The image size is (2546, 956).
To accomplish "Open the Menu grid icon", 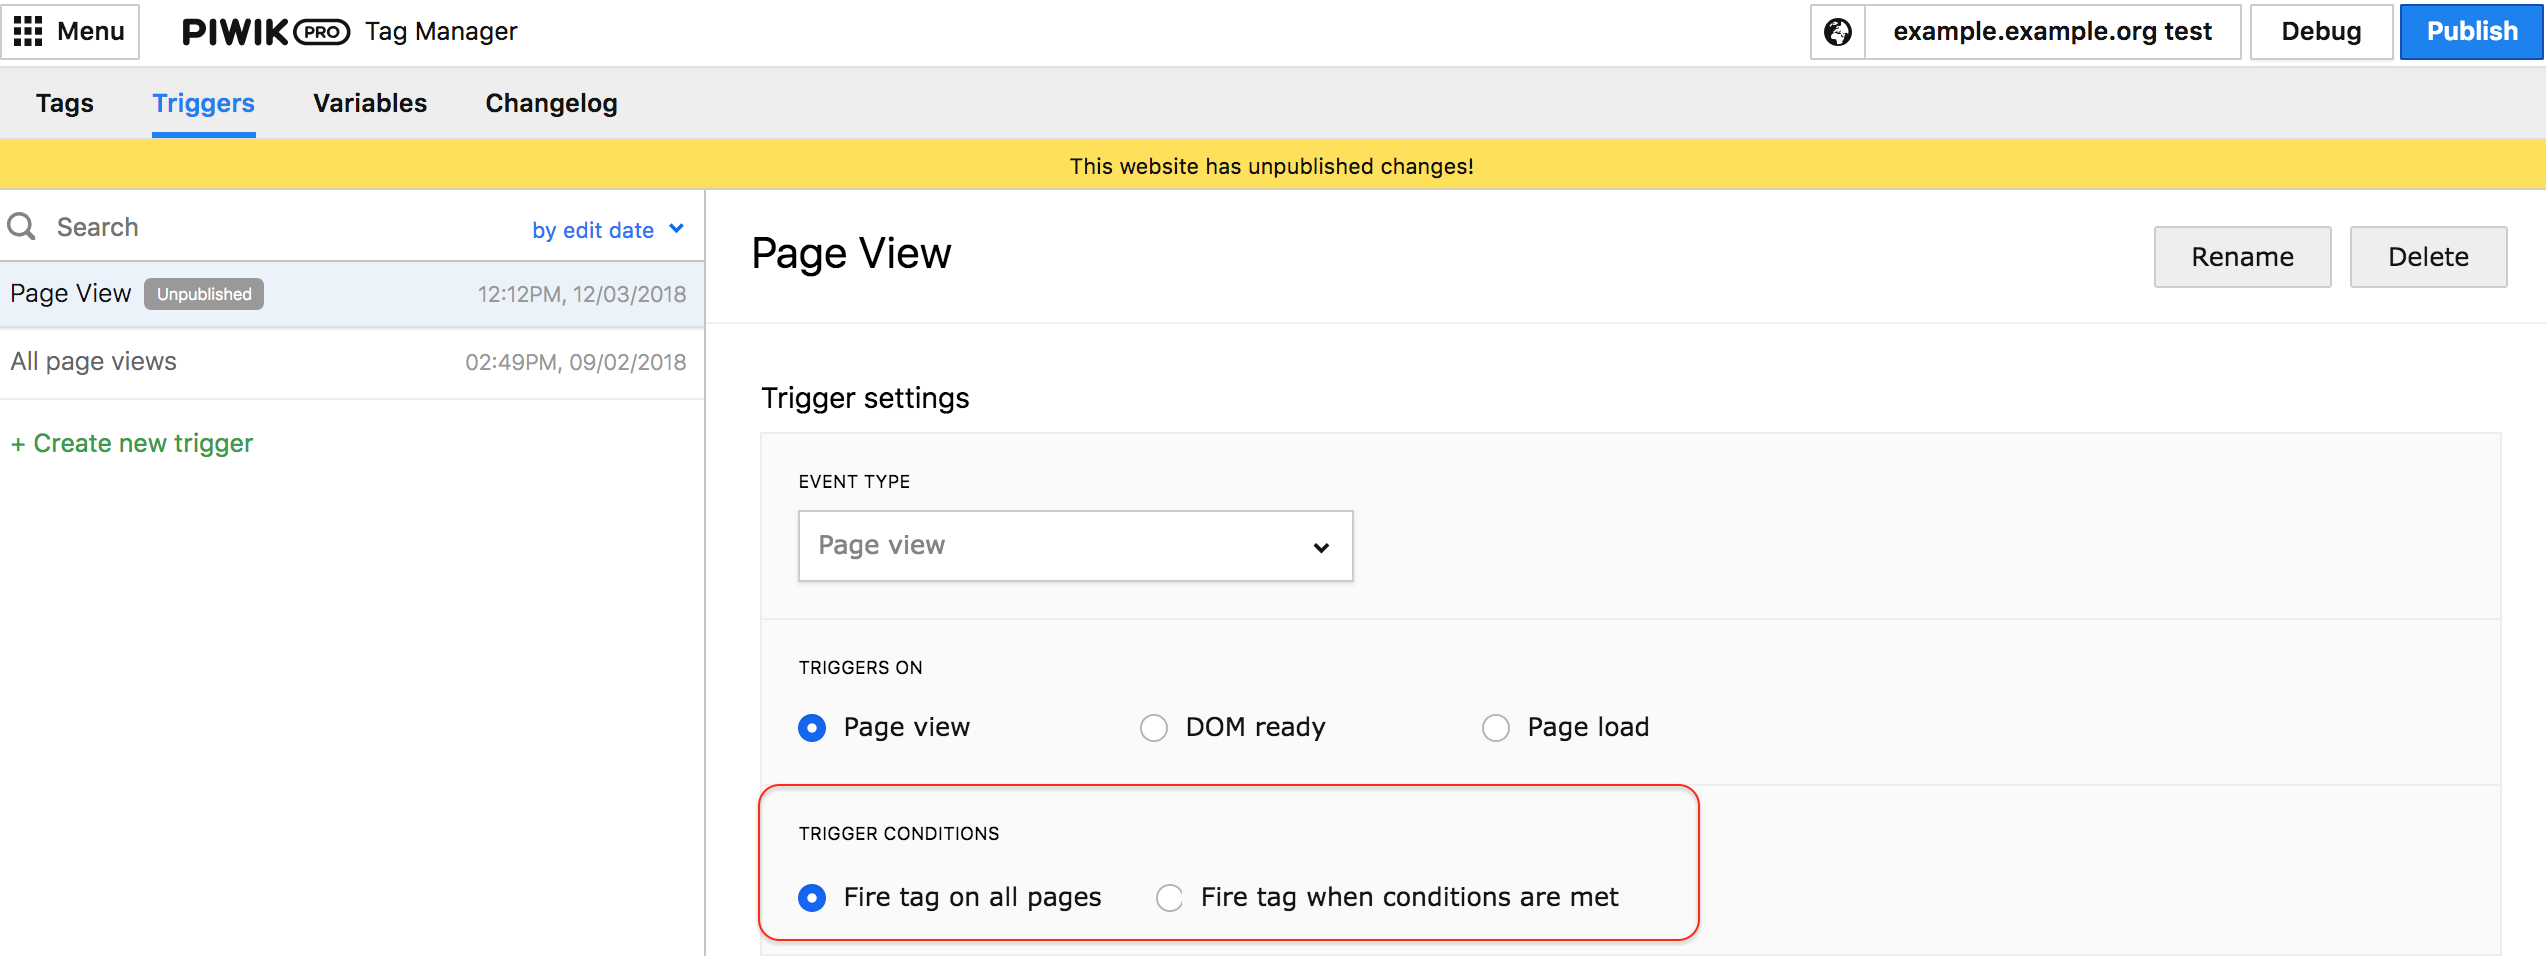I will pyautogui.click(x=28, y=31).
